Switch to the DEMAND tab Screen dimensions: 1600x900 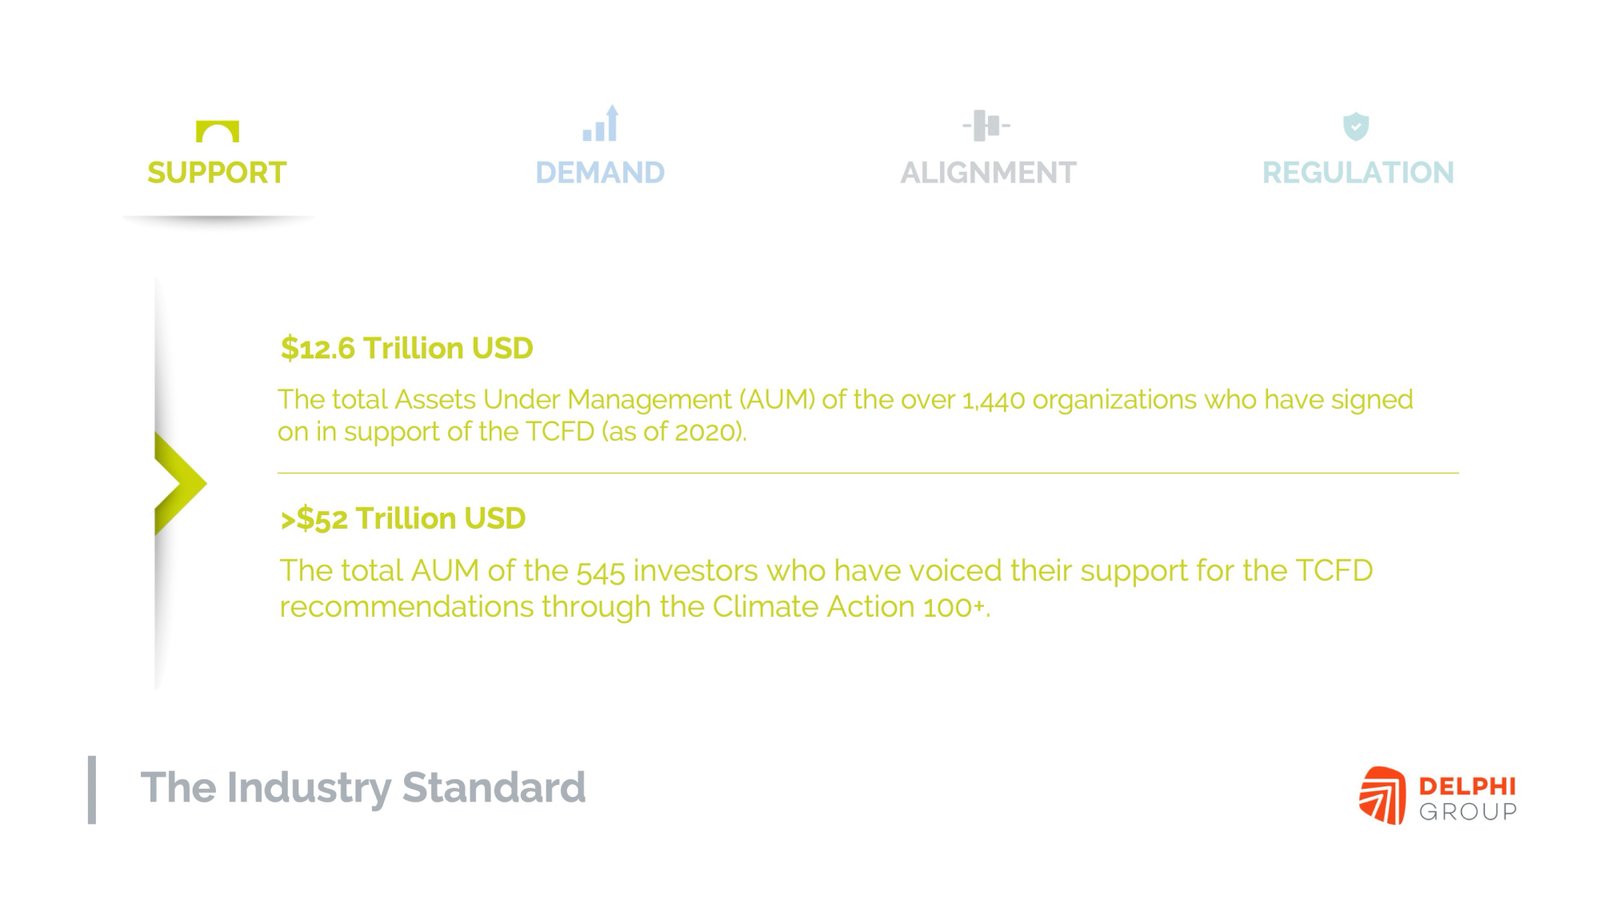tap(600, 173)
